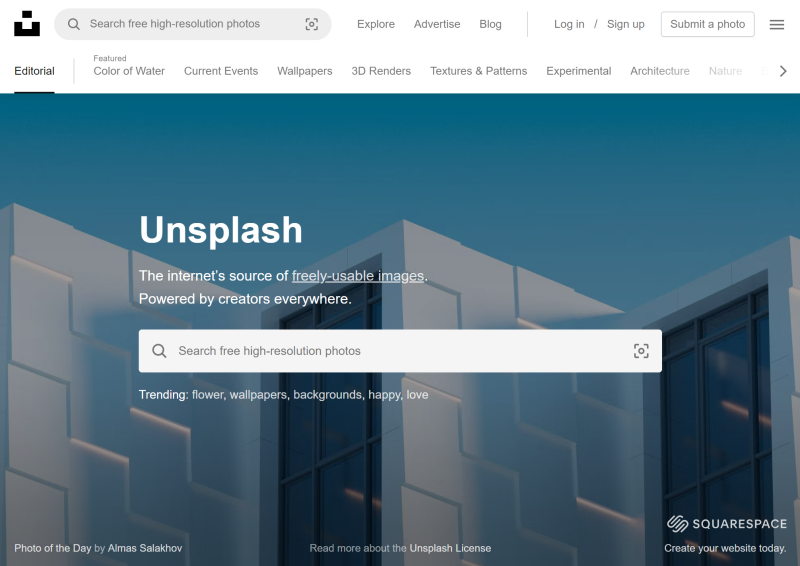800x566 pixels.
Task: Focus the hero search photos field
Action: click(400, 351)
